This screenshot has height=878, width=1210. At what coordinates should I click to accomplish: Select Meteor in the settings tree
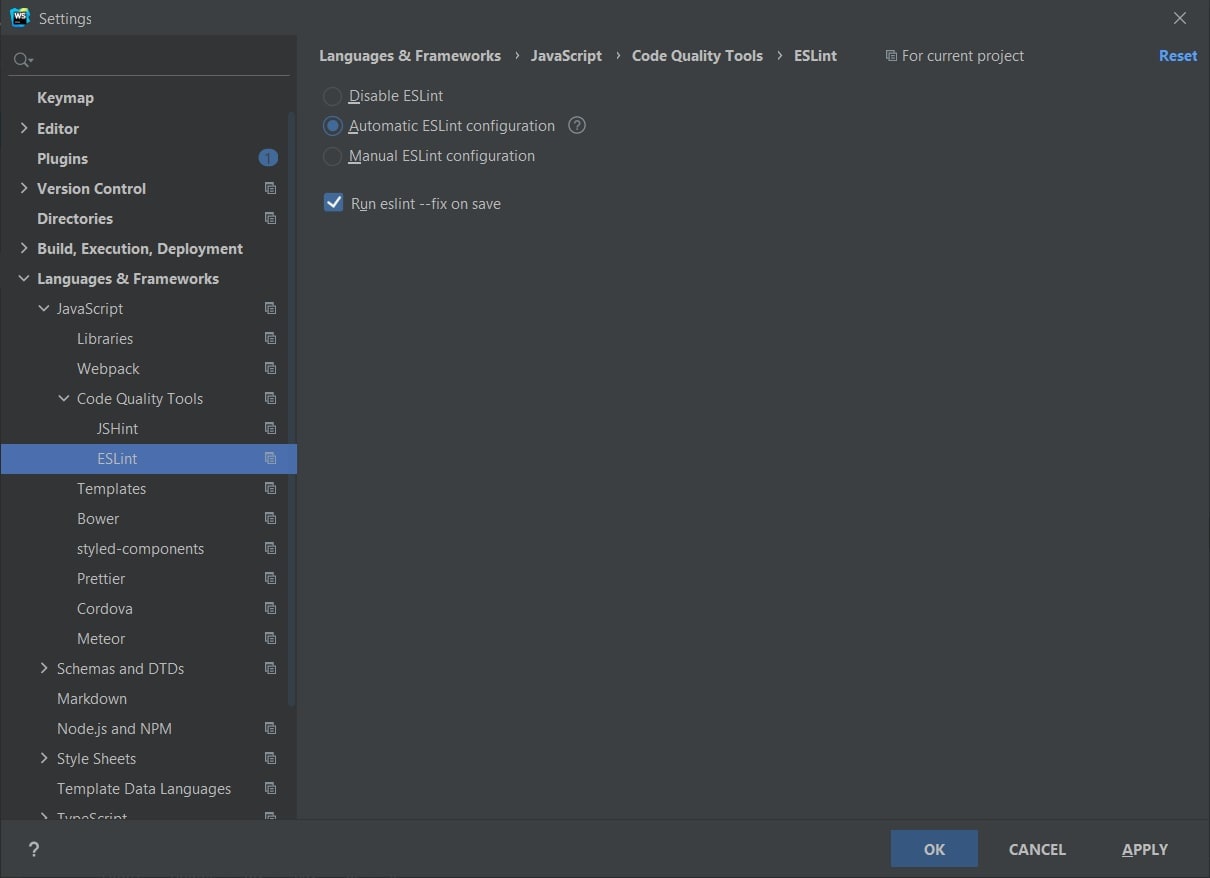point(101,638)
